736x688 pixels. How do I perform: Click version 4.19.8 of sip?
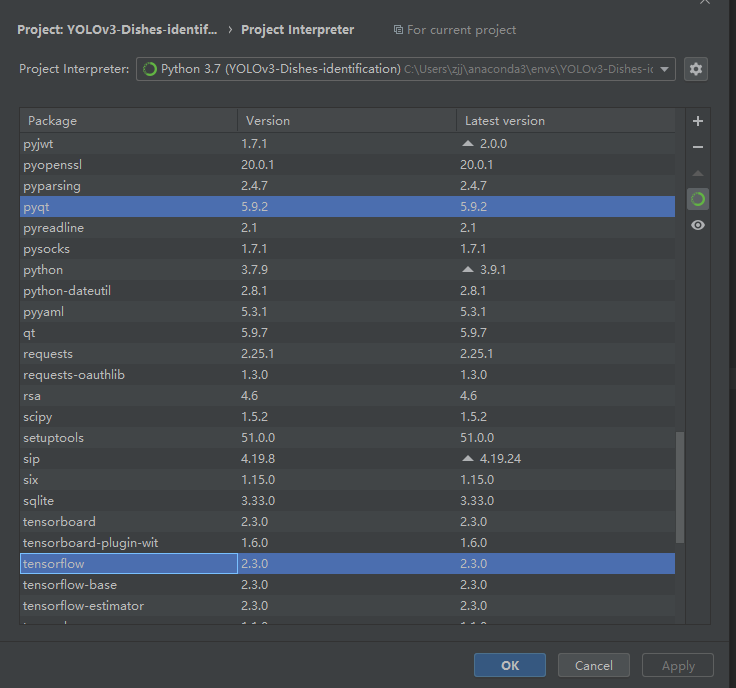coord(258,459)
